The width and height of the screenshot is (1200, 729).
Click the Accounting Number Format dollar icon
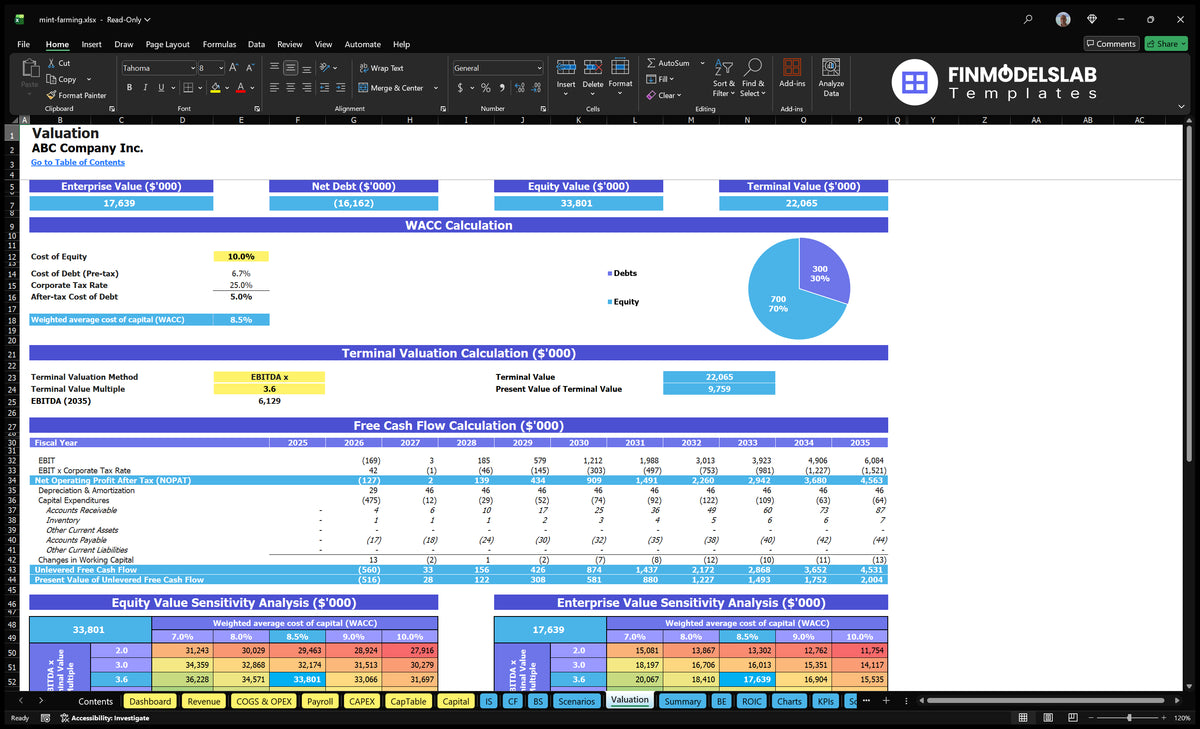click(x=460, y=88)
